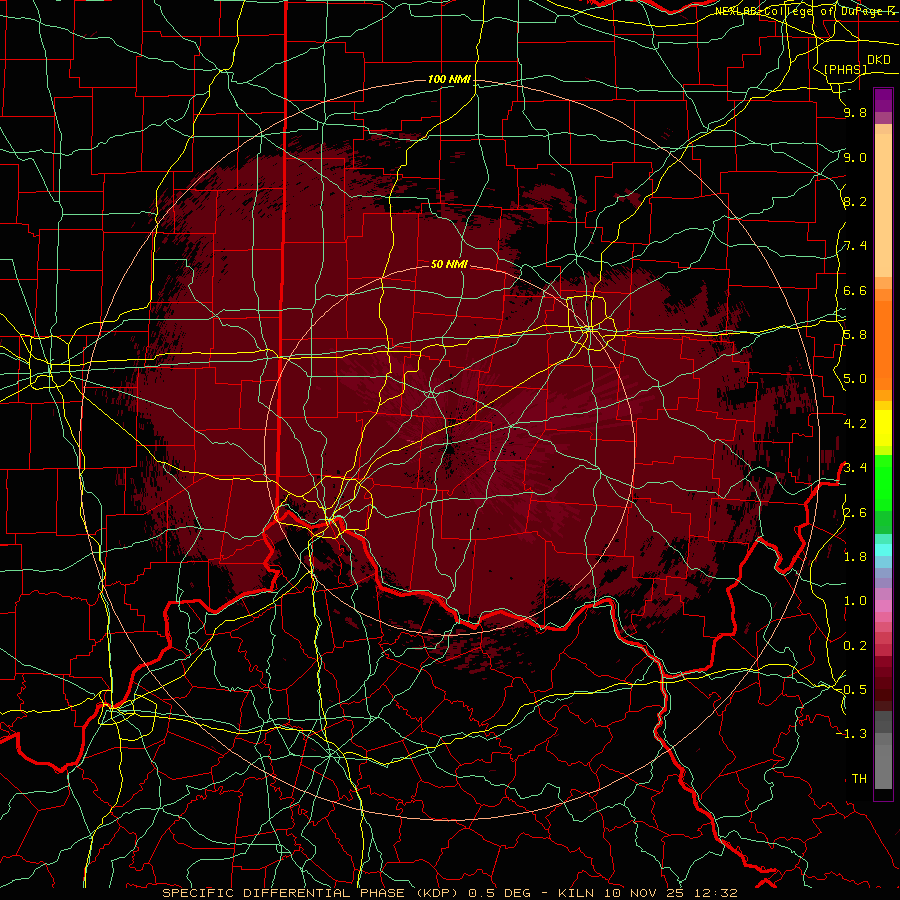Click the 1.8 legend value
900x900 pixels.
pyautogui.click(x=855, y=557)
